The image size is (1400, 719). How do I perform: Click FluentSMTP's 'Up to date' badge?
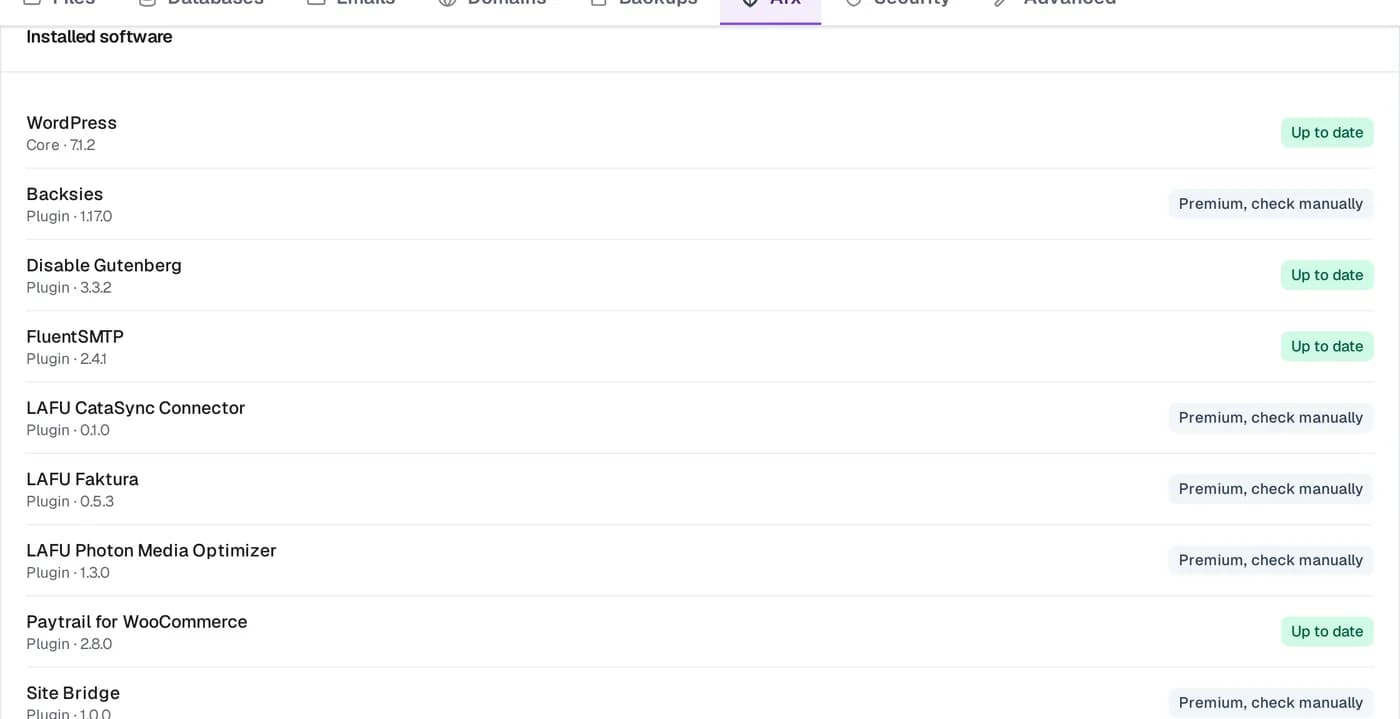(1327, 346)
